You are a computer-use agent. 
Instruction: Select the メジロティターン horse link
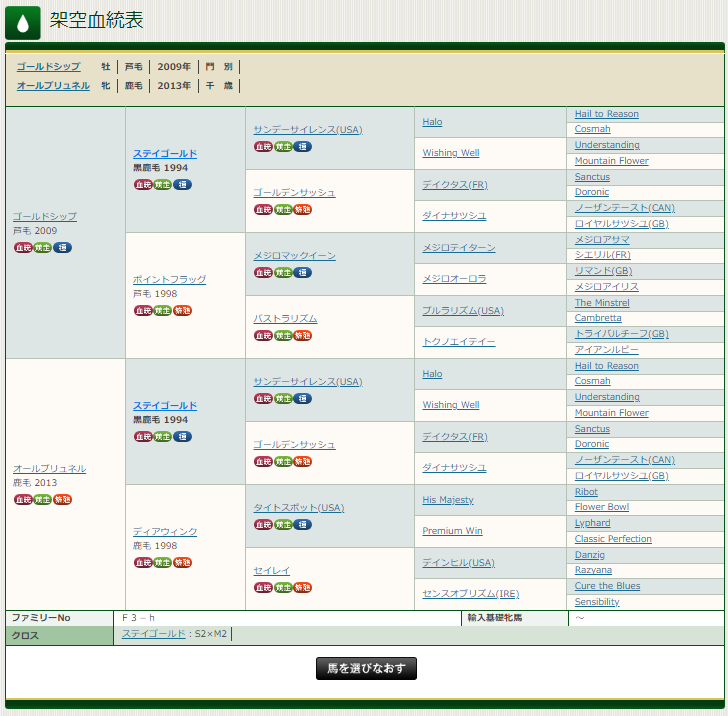pyautogui.click(x=458, y=248)
